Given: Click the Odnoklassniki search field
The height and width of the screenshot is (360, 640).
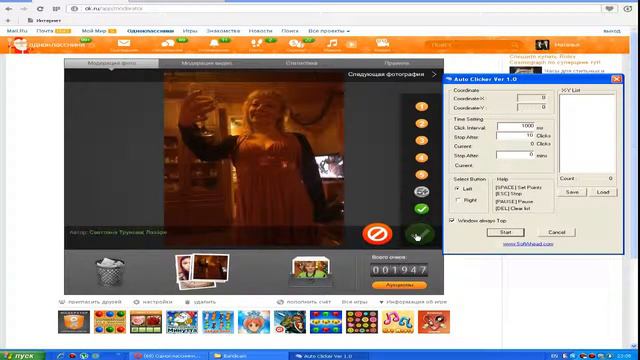Looking at the screenshot, I should (473, 44).
